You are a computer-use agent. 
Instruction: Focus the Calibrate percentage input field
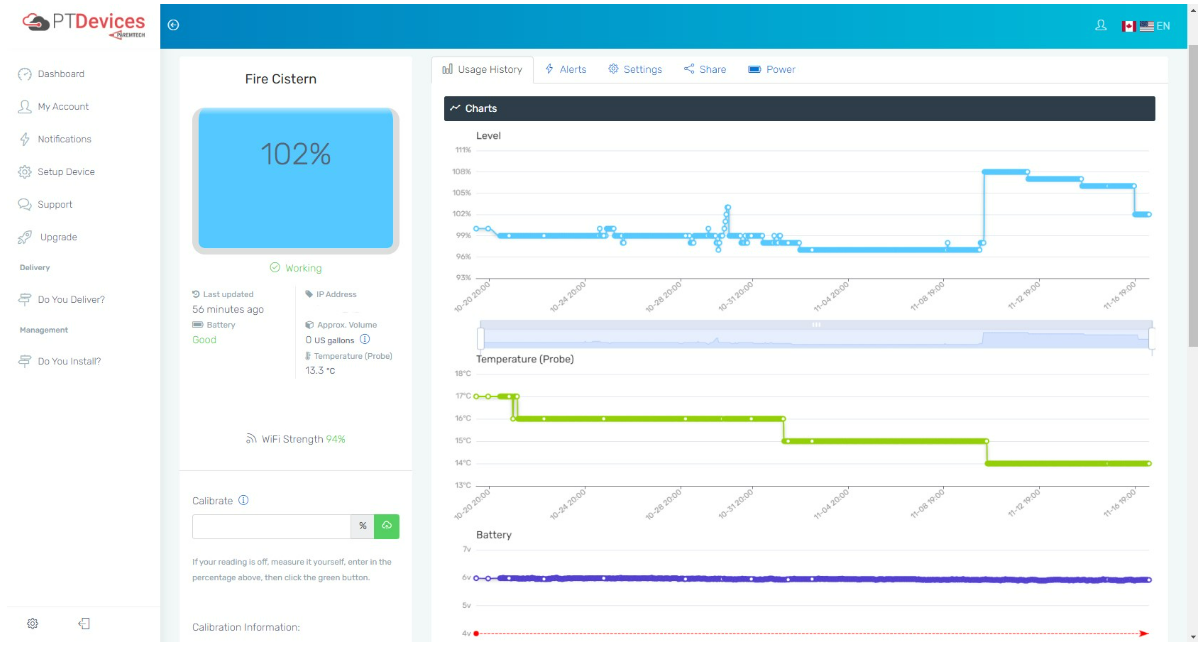pos(271,526)
